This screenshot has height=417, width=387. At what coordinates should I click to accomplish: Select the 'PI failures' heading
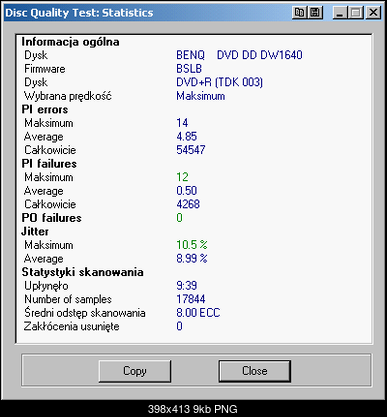pos(49,164)
